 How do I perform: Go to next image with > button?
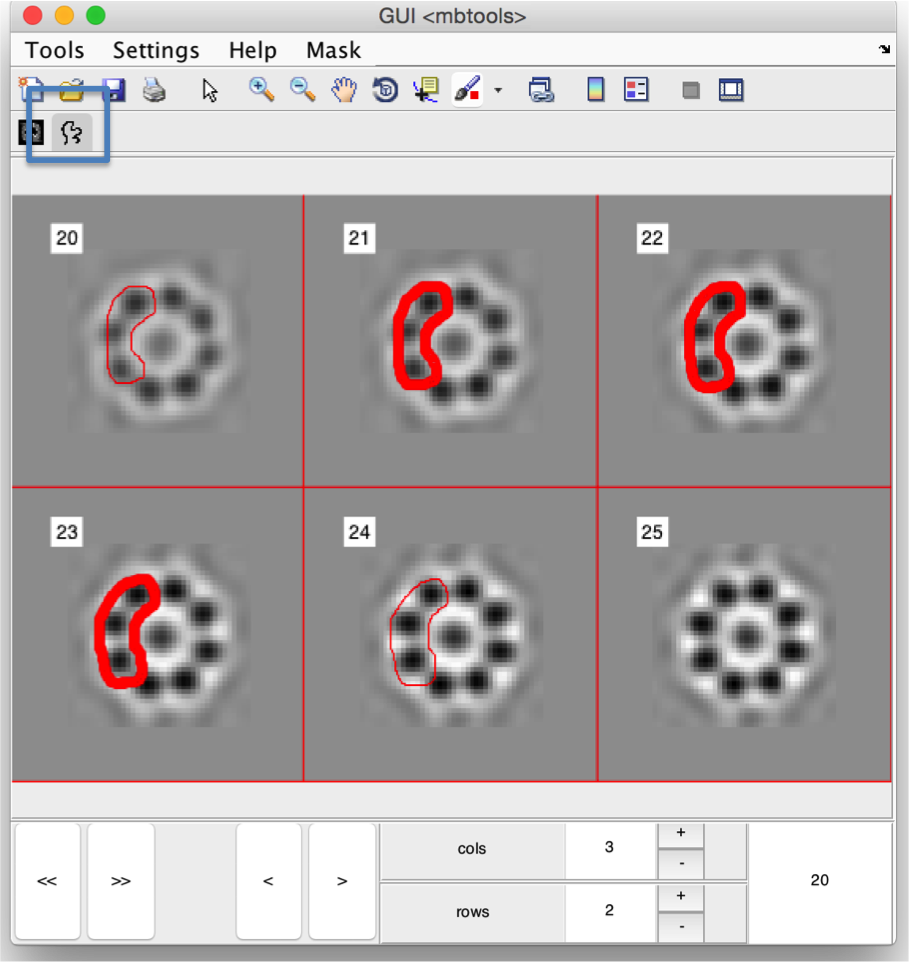(342, 881)
